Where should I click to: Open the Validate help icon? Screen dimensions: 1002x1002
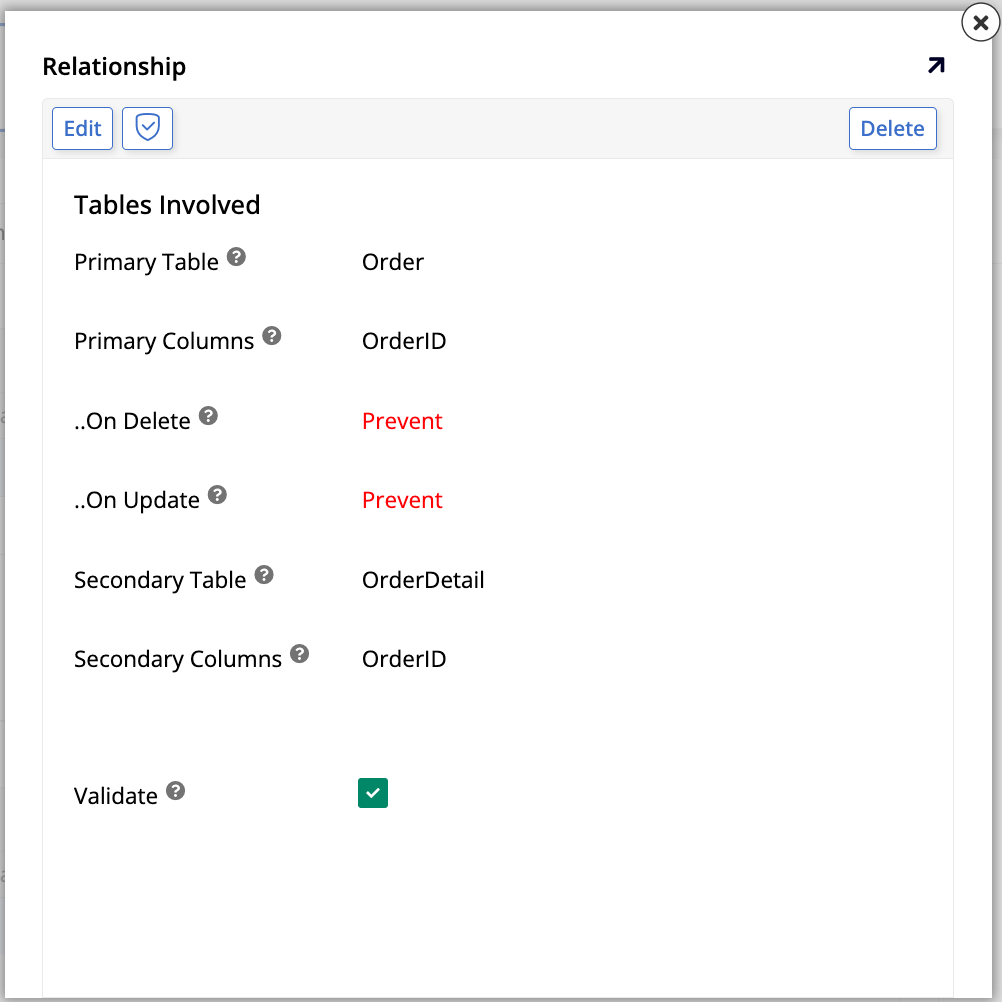[x=176, y=790]
